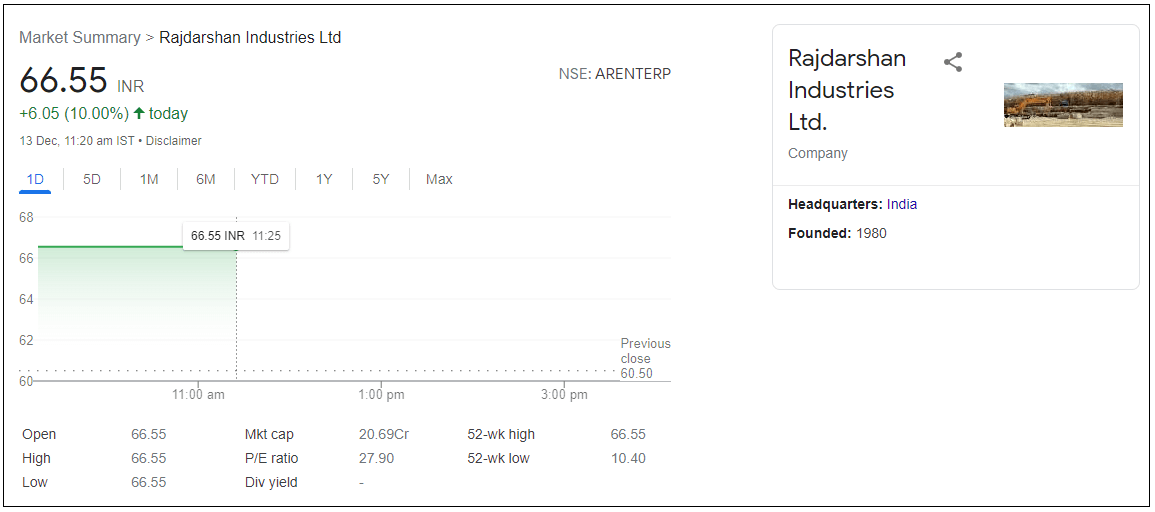Viewport: 1155px width, 512px height.
Task: View the 5Y price history tab
Action: click(381, 180)
